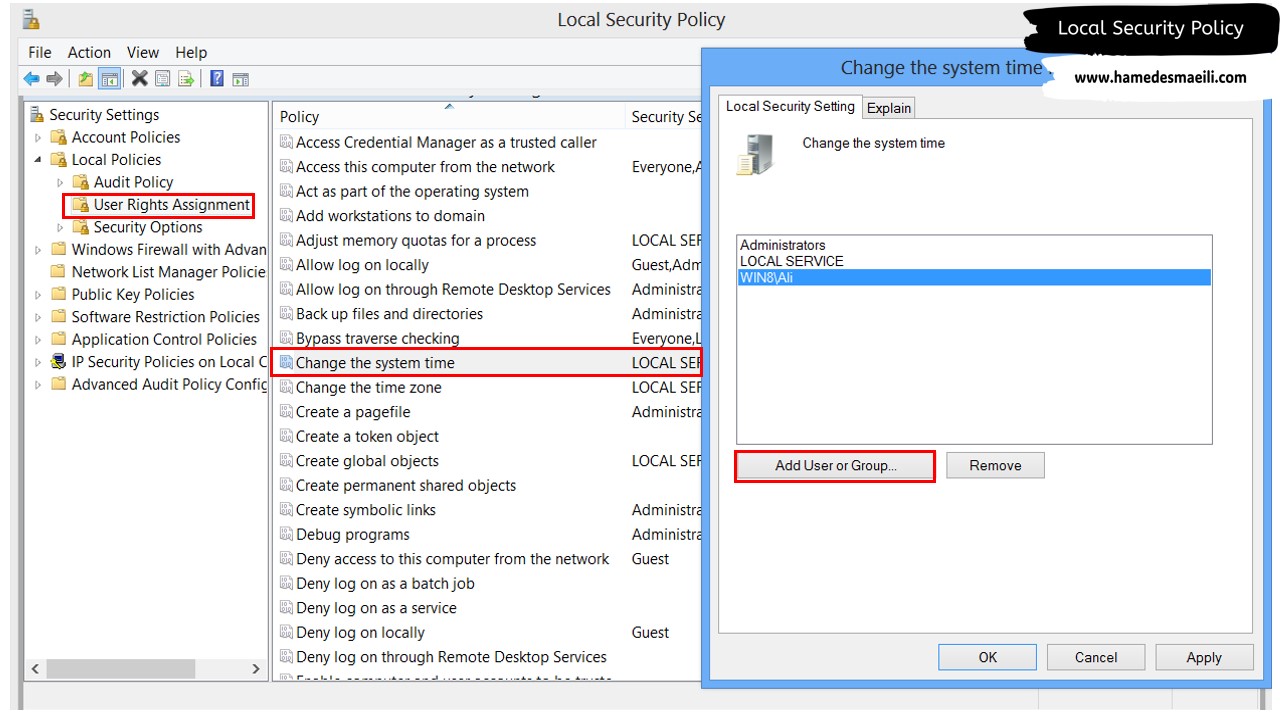
Task: Click the Export List toolbar icon
Action: 185,79
